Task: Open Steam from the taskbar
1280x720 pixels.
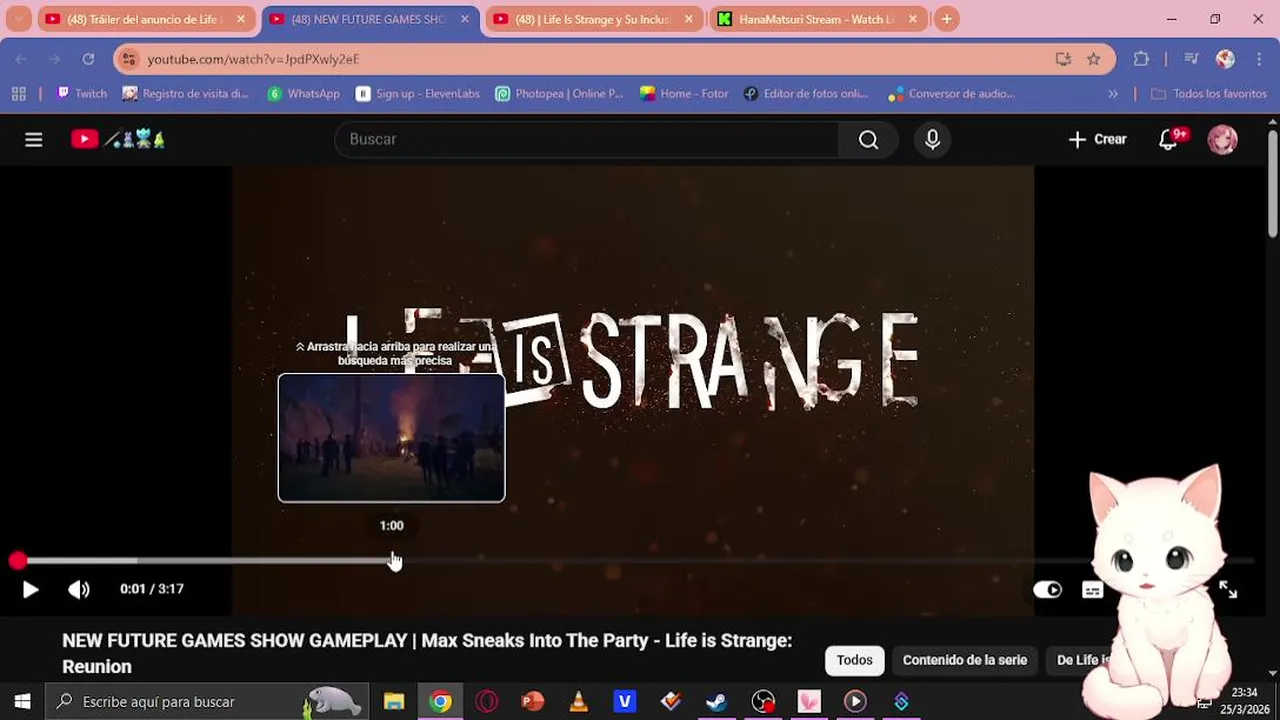Action: coord(717,702)
